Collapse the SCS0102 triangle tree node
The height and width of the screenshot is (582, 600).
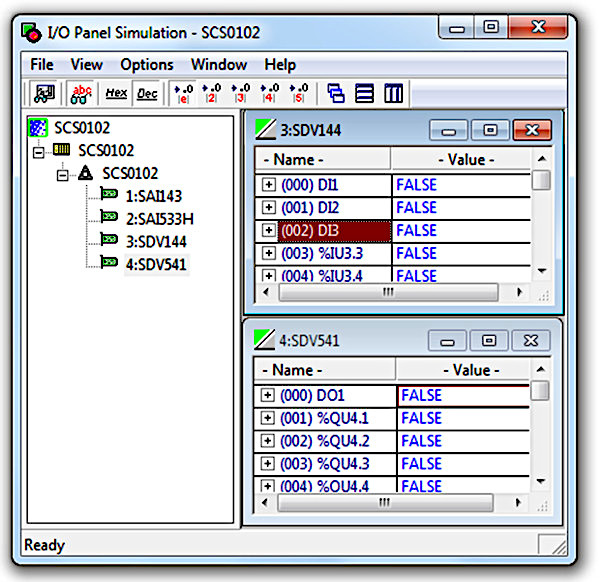(x=62, y=176)
